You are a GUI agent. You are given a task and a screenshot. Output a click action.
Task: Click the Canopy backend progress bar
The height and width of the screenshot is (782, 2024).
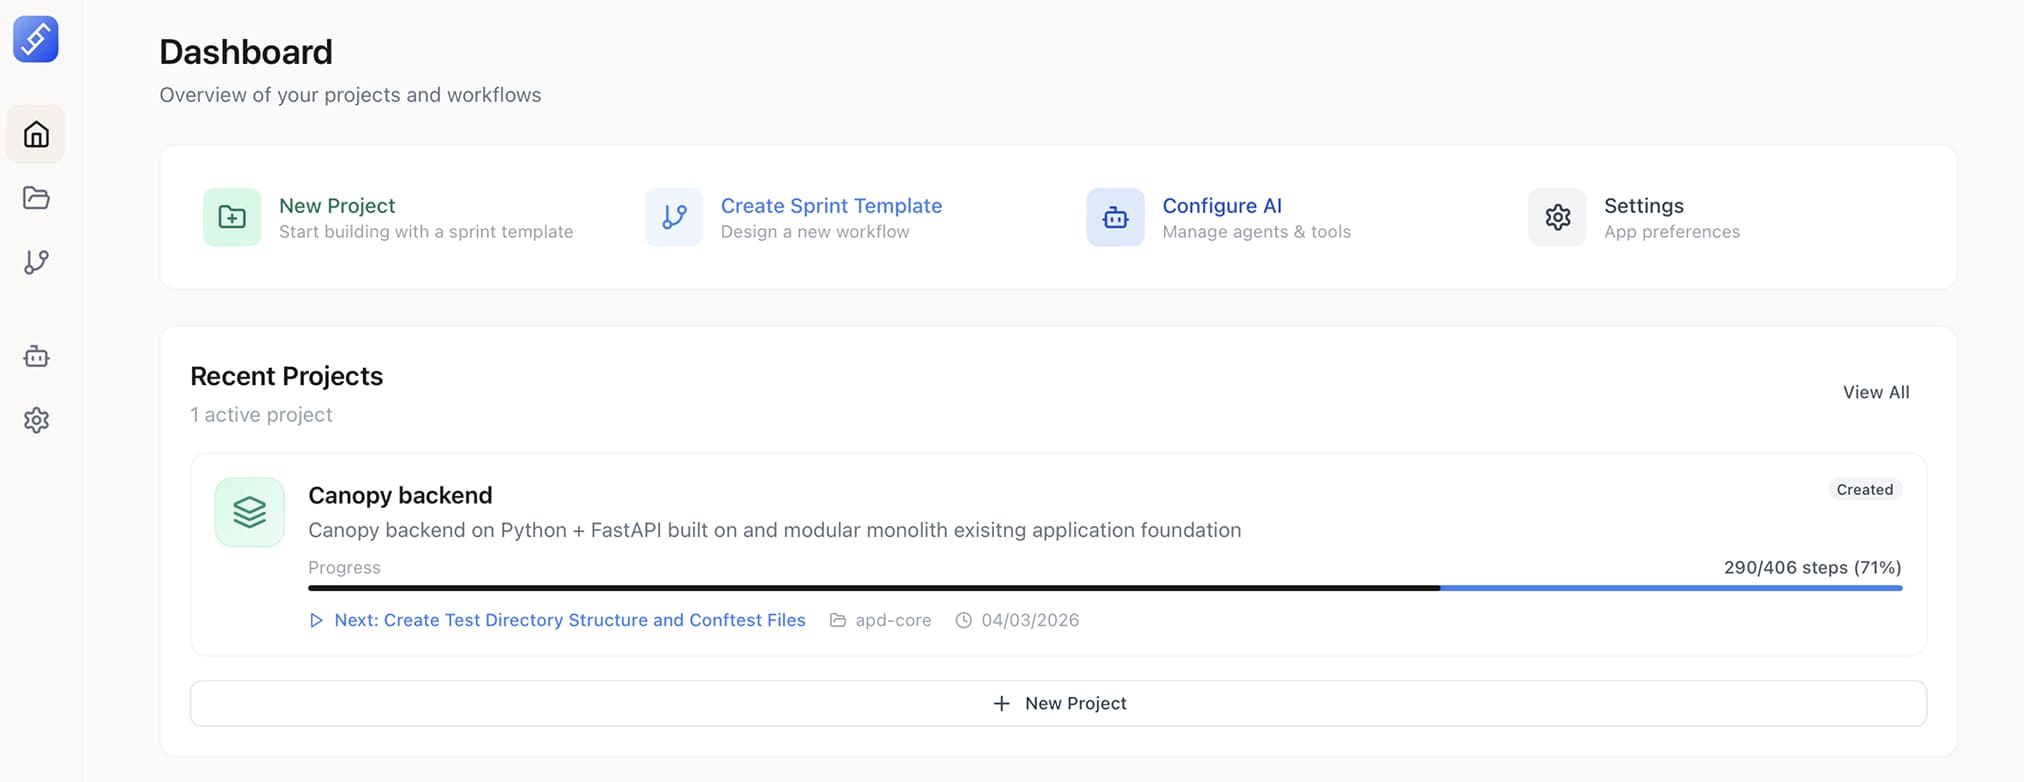(x=1104, y=588)
